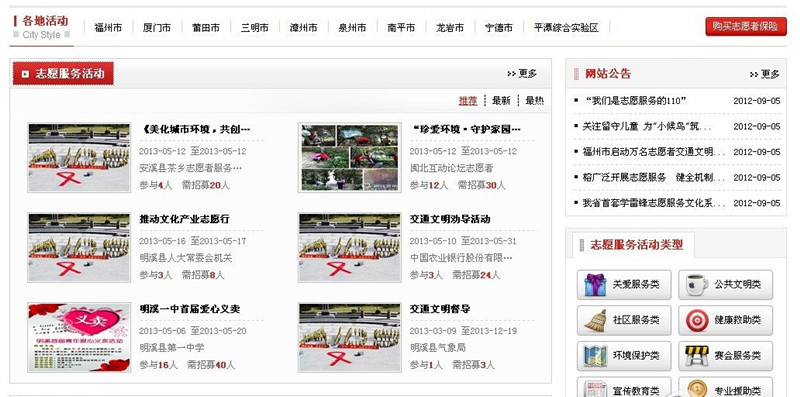
Task: Open the "珍爱环境·守护家园 activity title
Action: [466, 130]
